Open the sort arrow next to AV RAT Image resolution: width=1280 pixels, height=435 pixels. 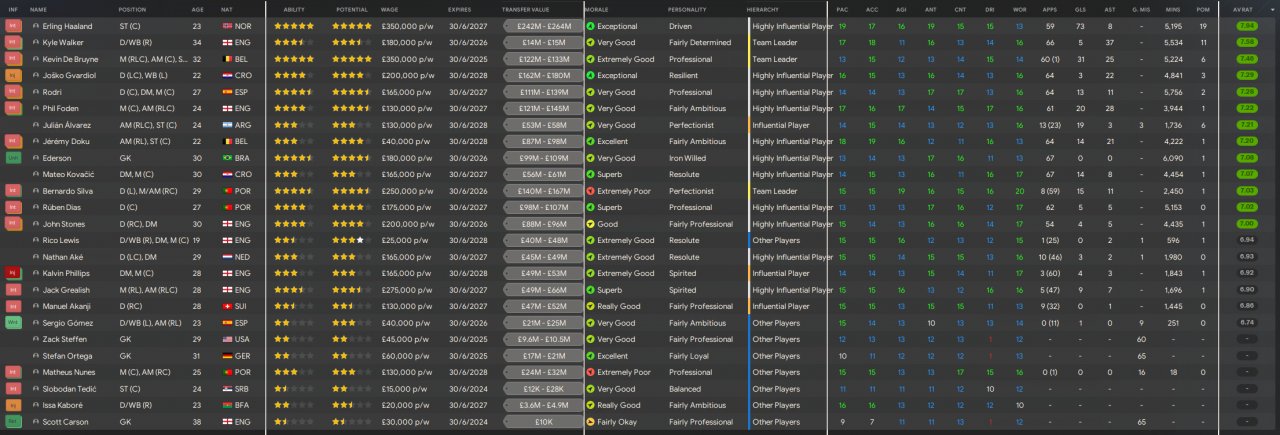1272,8
